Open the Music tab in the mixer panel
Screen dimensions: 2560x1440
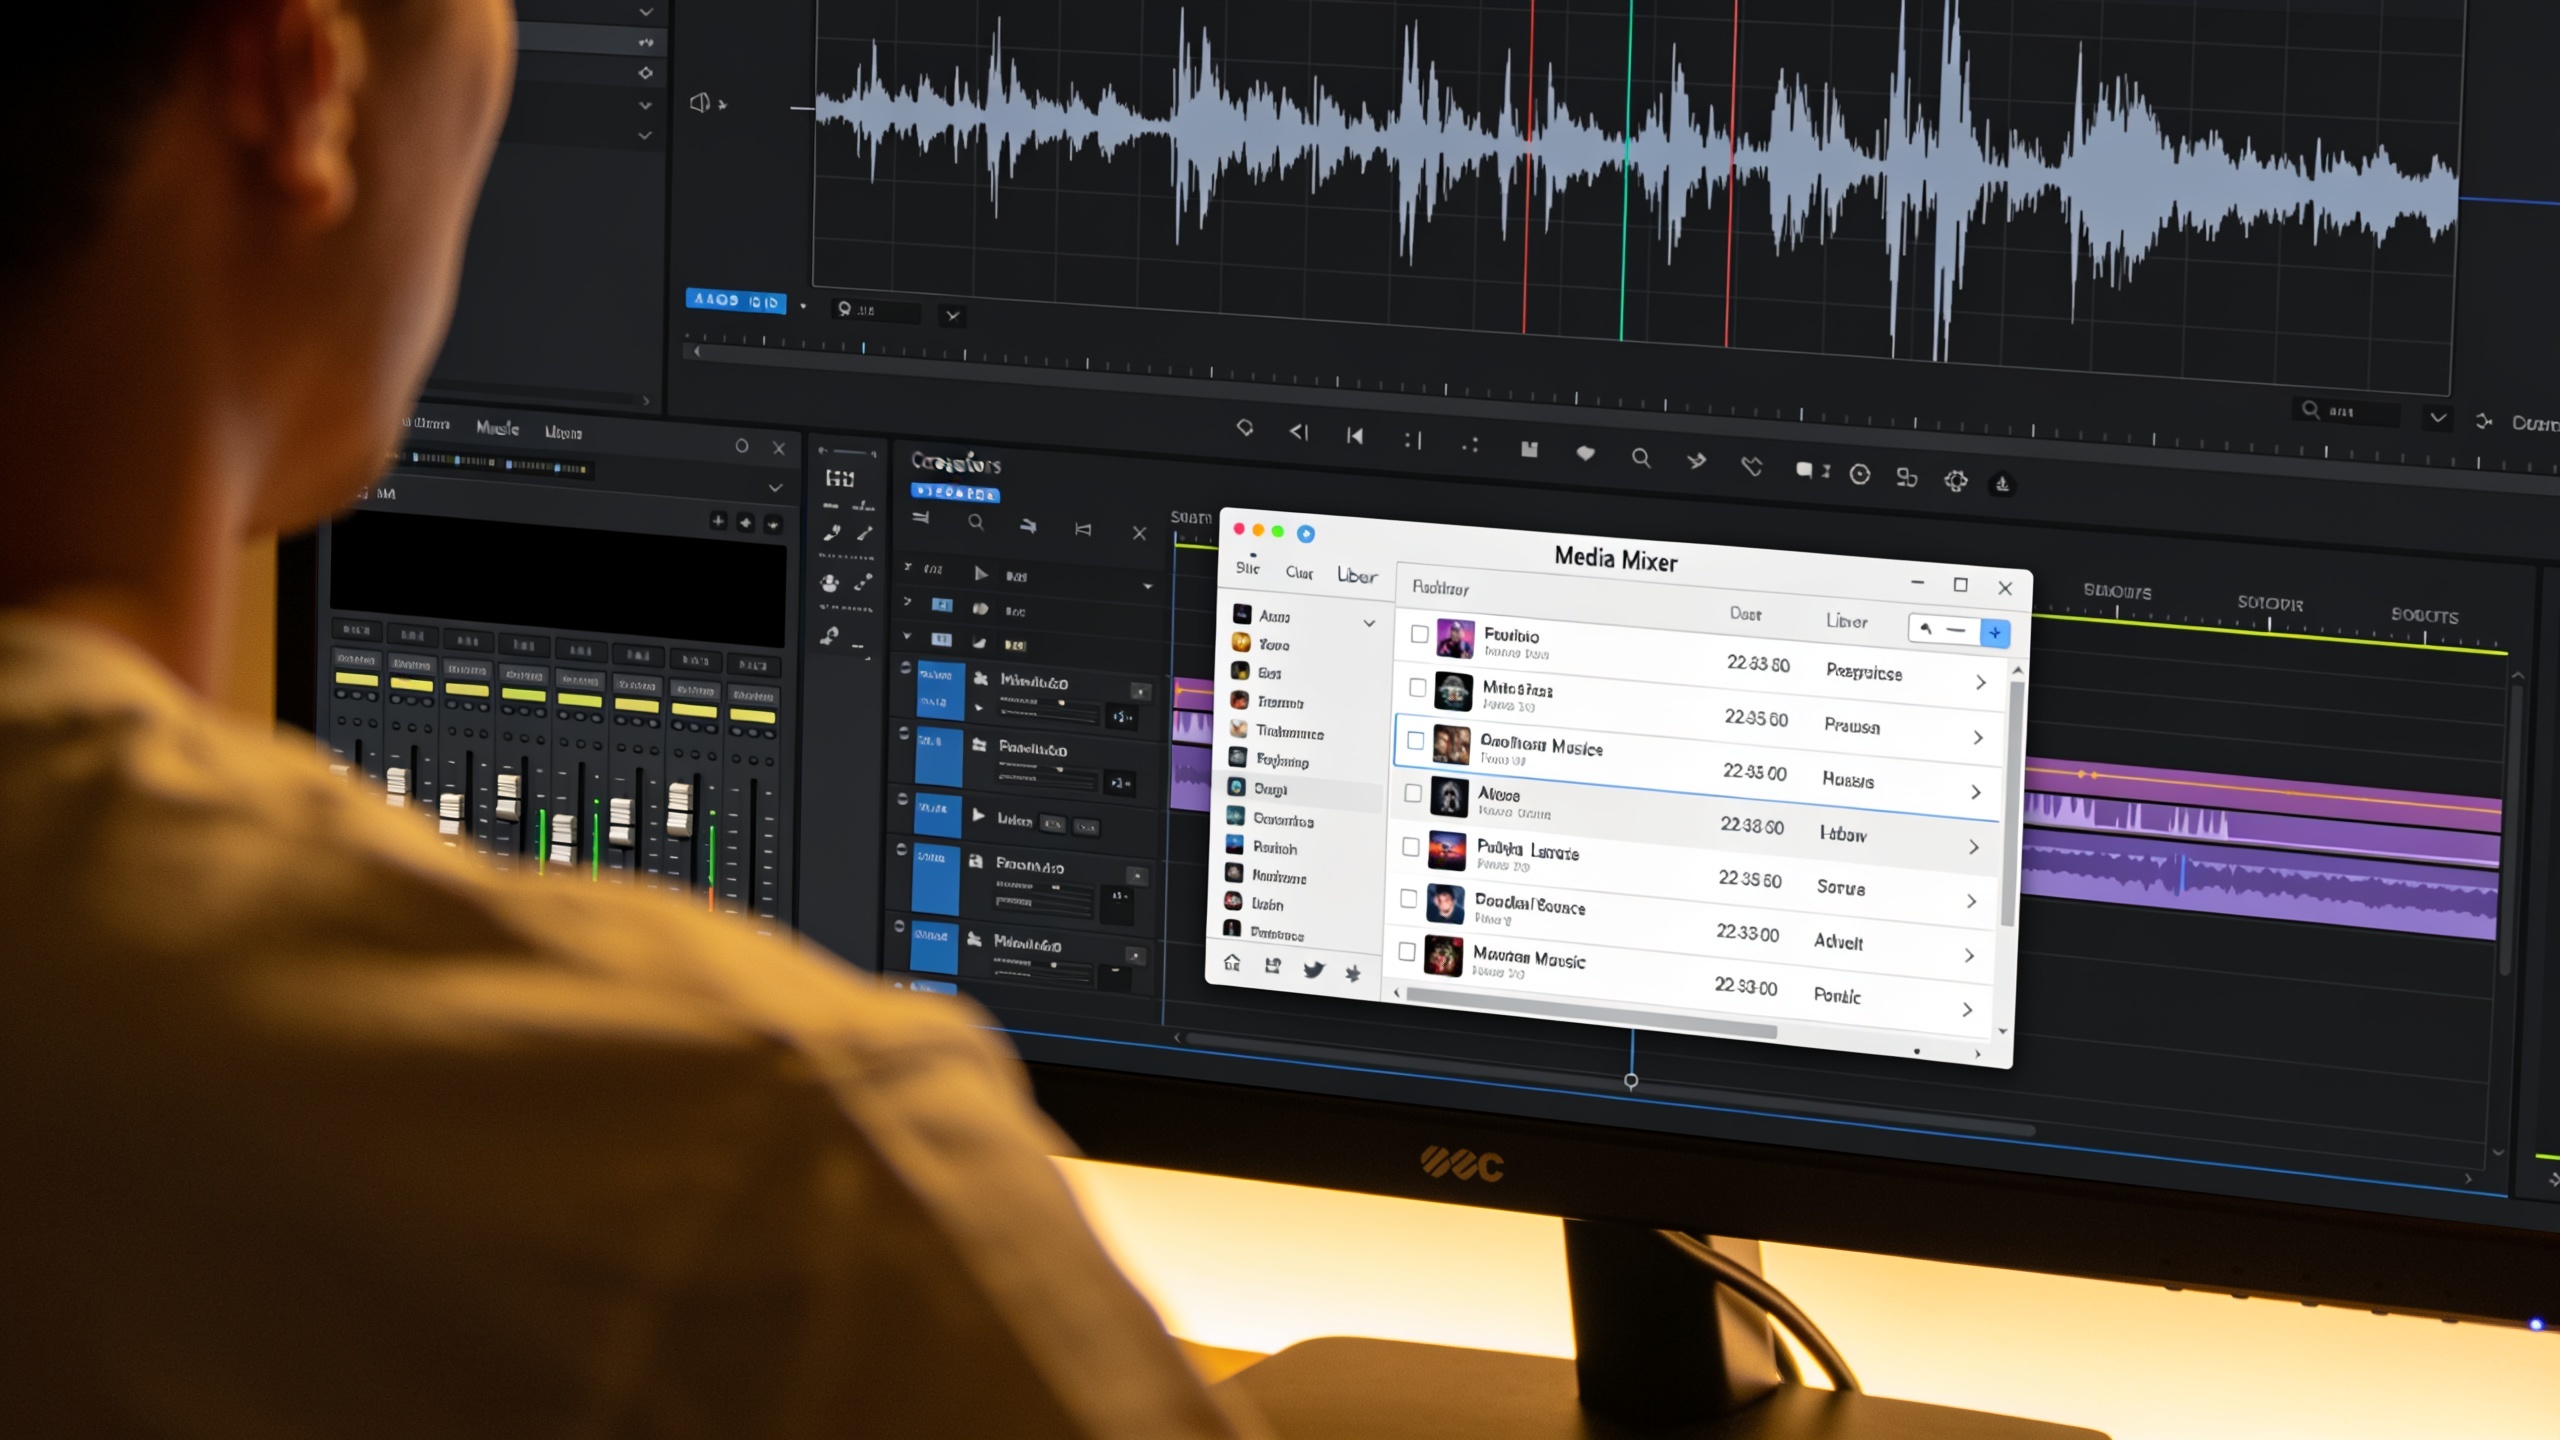point(497,428)
